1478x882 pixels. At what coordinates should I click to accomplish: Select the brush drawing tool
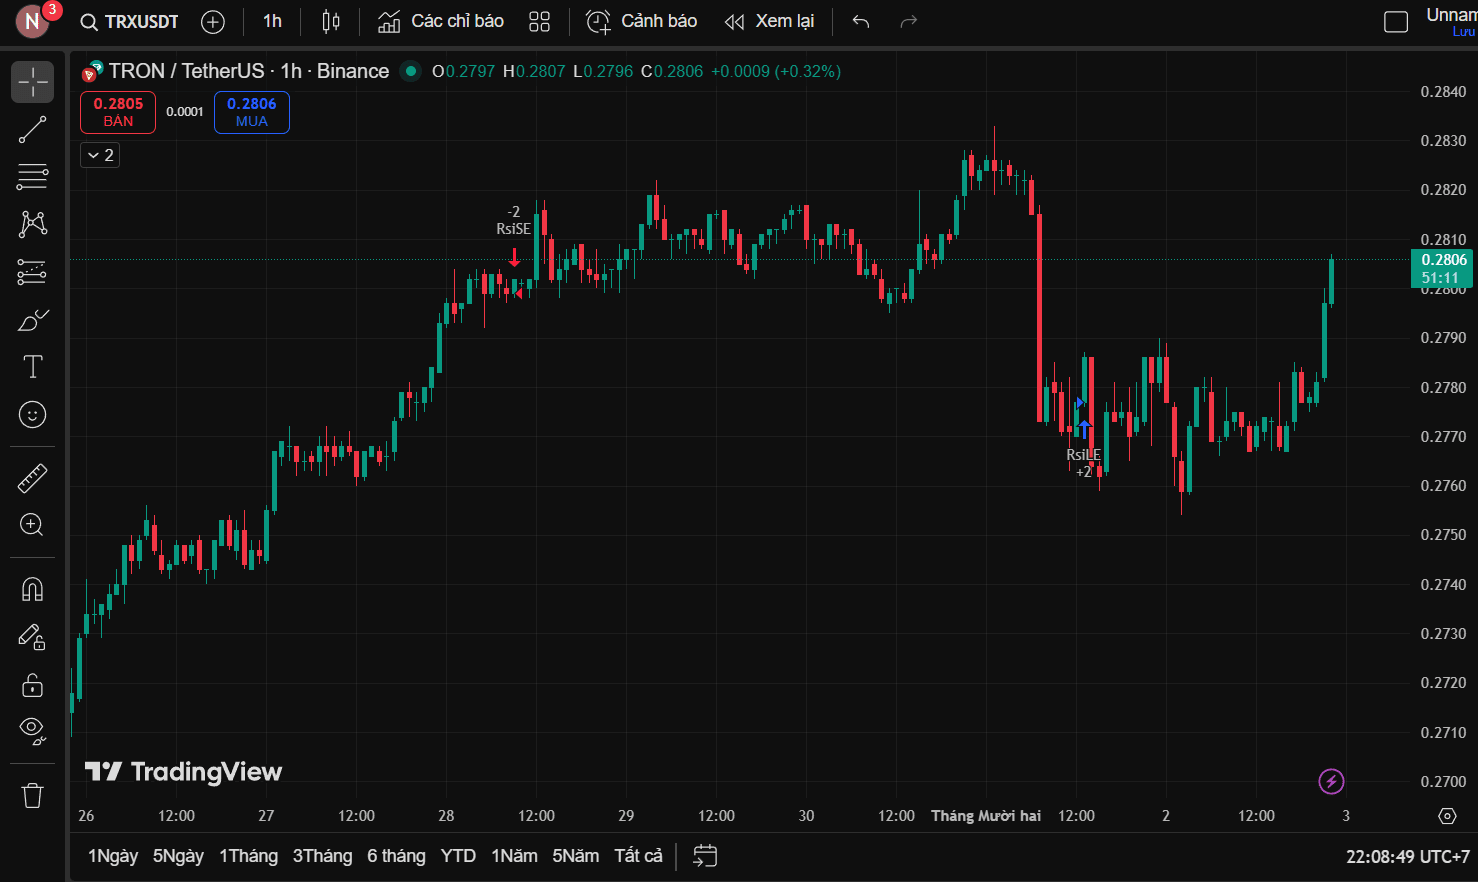[x=32, y=320]
